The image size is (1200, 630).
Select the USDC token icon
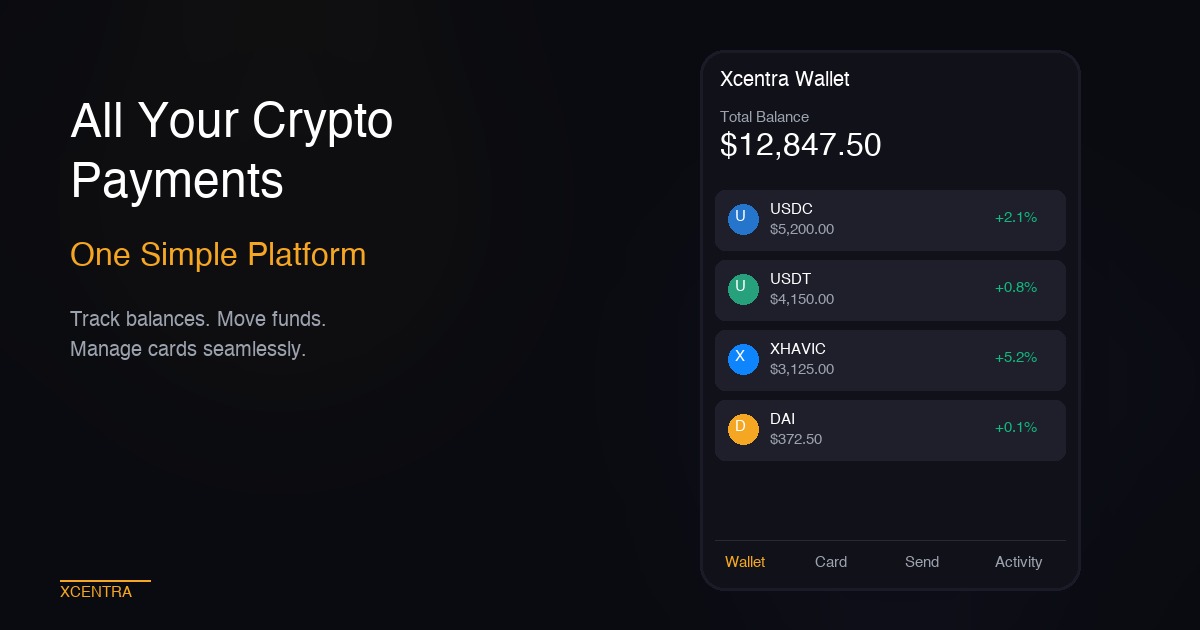(743, 219)
